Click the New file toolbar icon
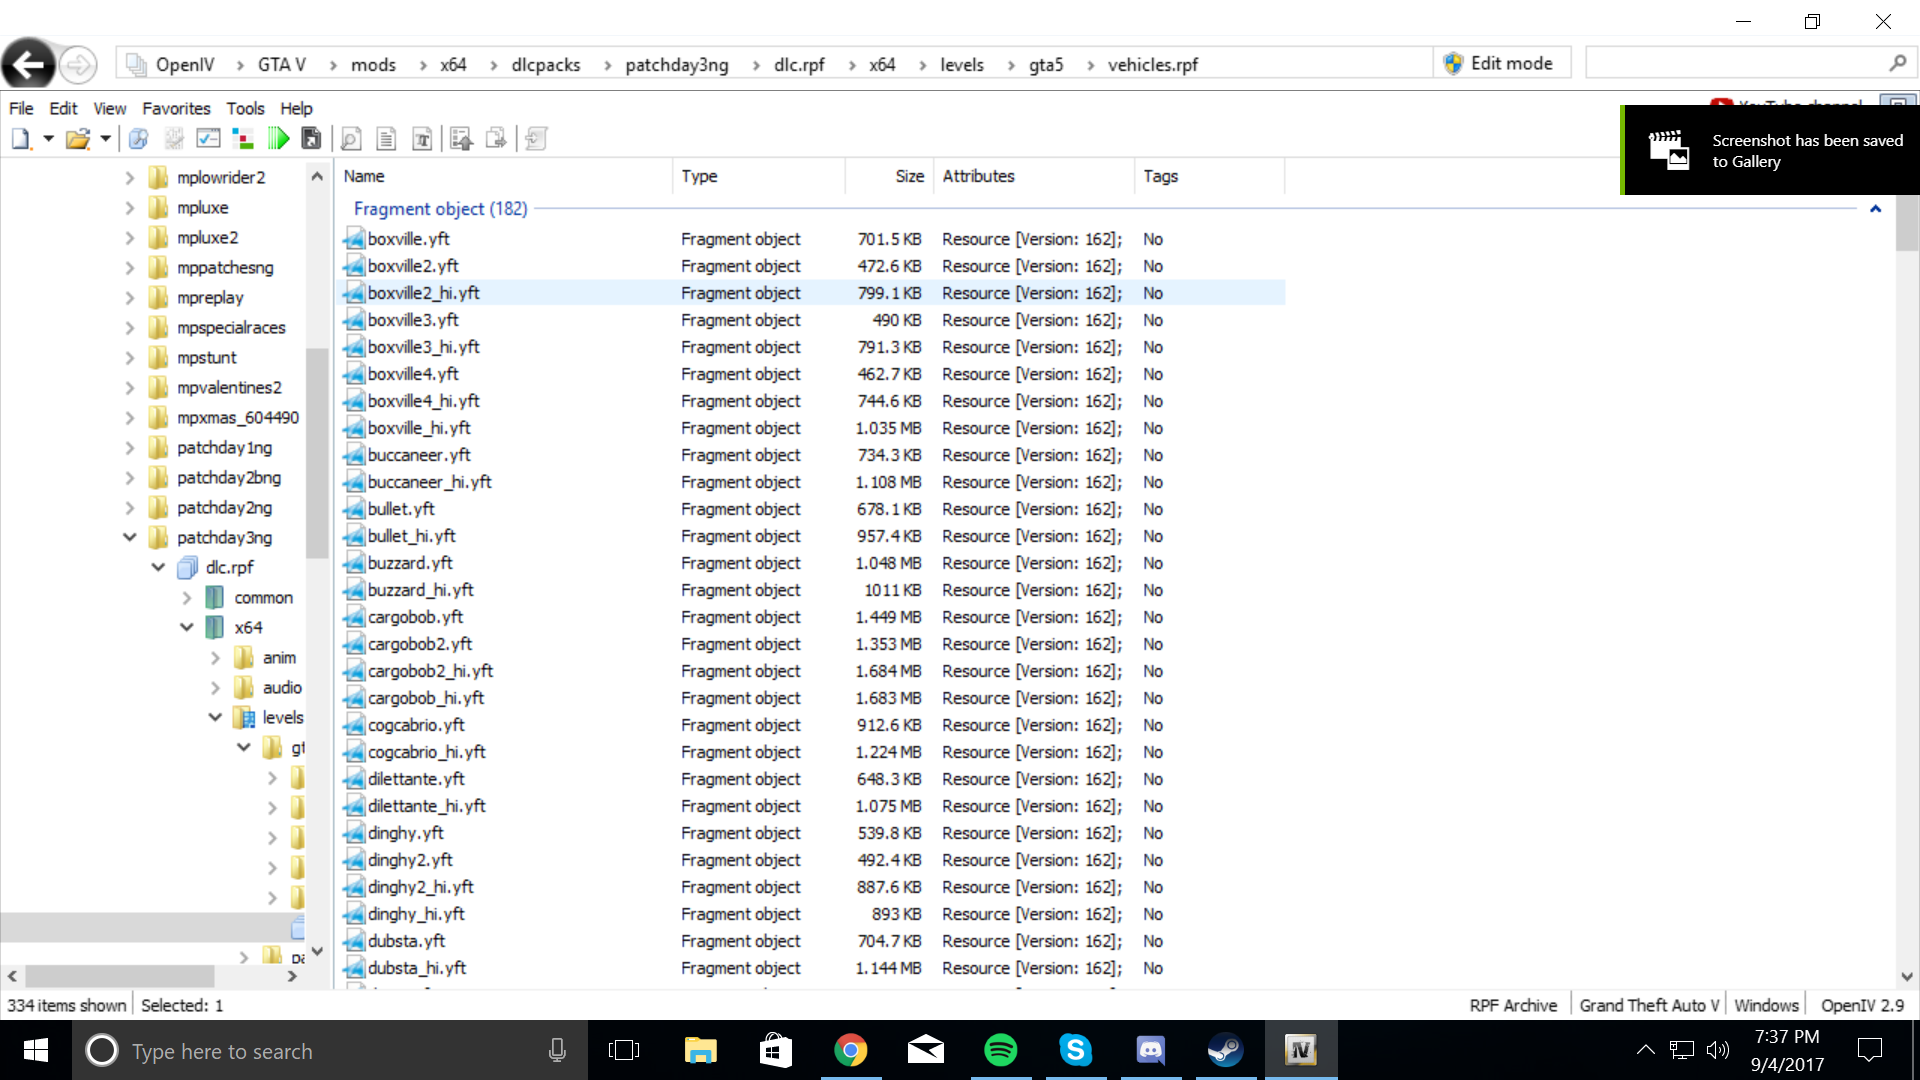1920x1080 pixels. 21,139
